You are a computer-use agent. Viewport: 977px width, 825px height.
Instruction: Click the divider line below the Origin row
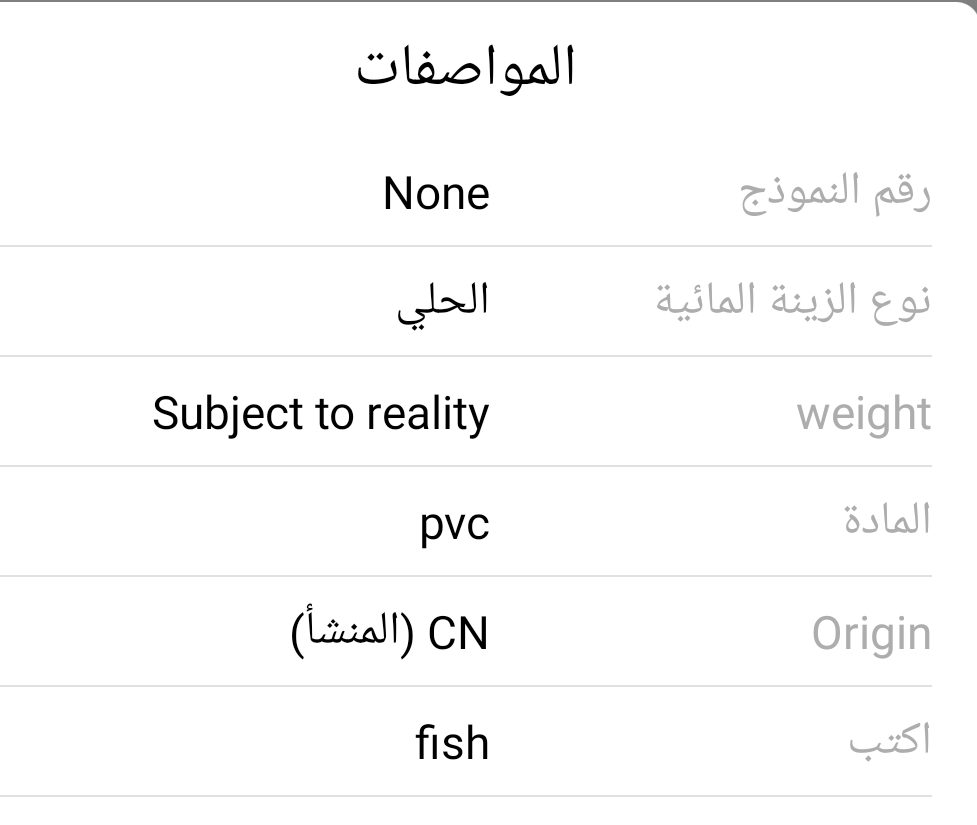[x=466, y=686]
